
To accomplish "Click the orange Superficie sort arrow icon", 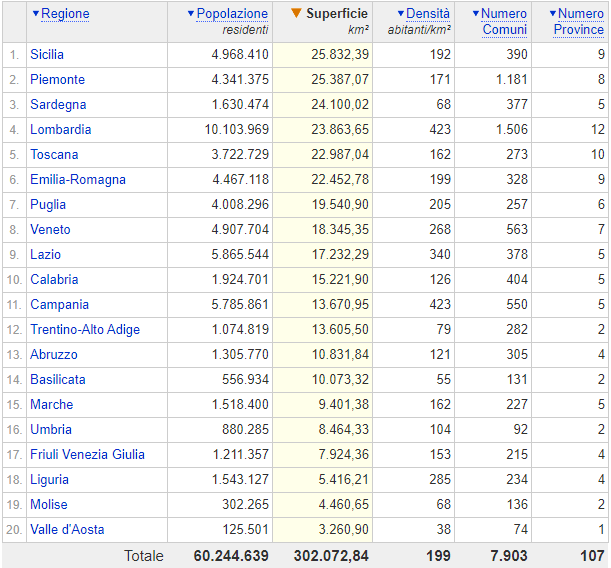I will (x=296, y=14).
